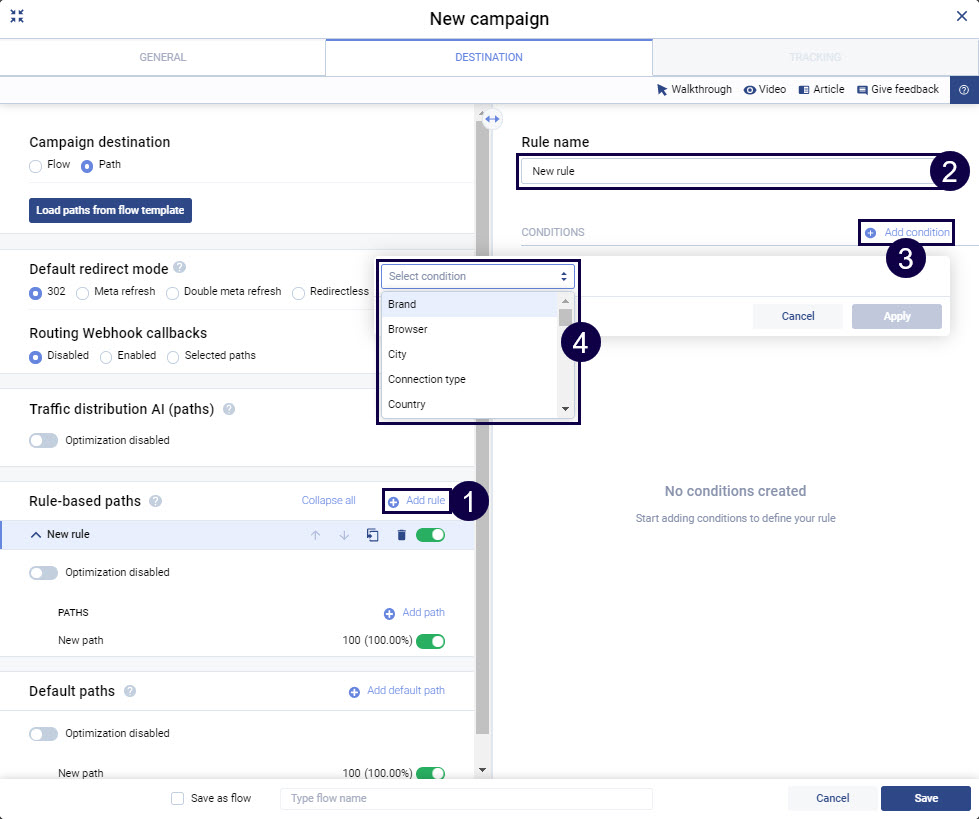Open the Select condition dropdown
This screenshot has height=819, width=979.
(x=478, y=276)
